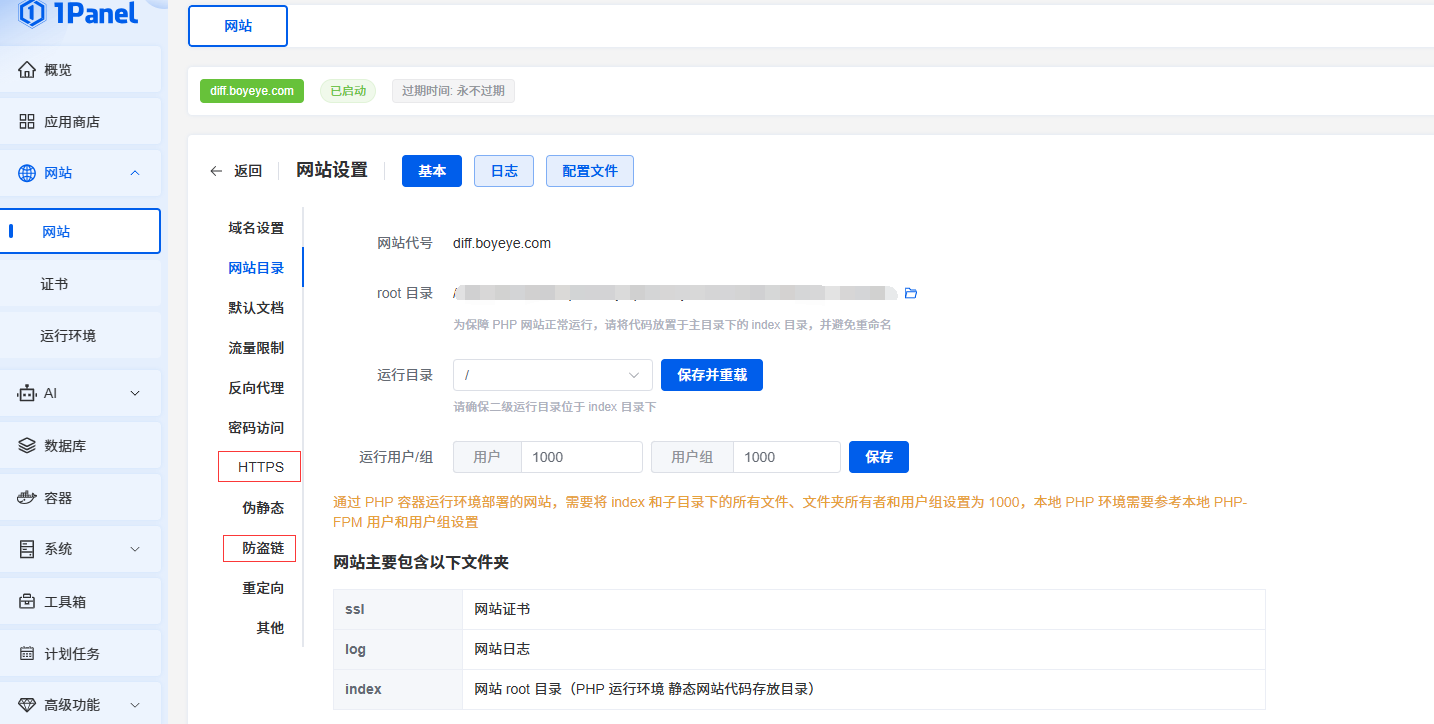Click the log table cell
This screenshot has width=1434, height=724.
(398, 649)
